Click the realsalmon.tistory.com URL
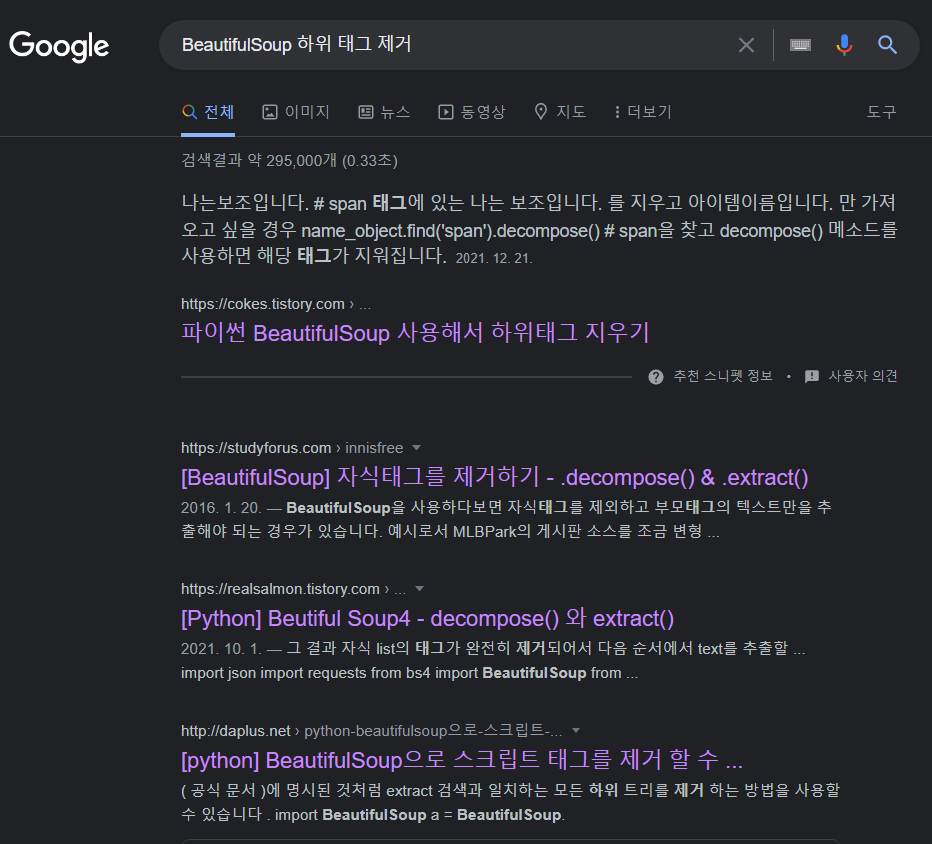The width and height of the screenshot is (932, 844). pyautogui.click(x=280, y=588)
